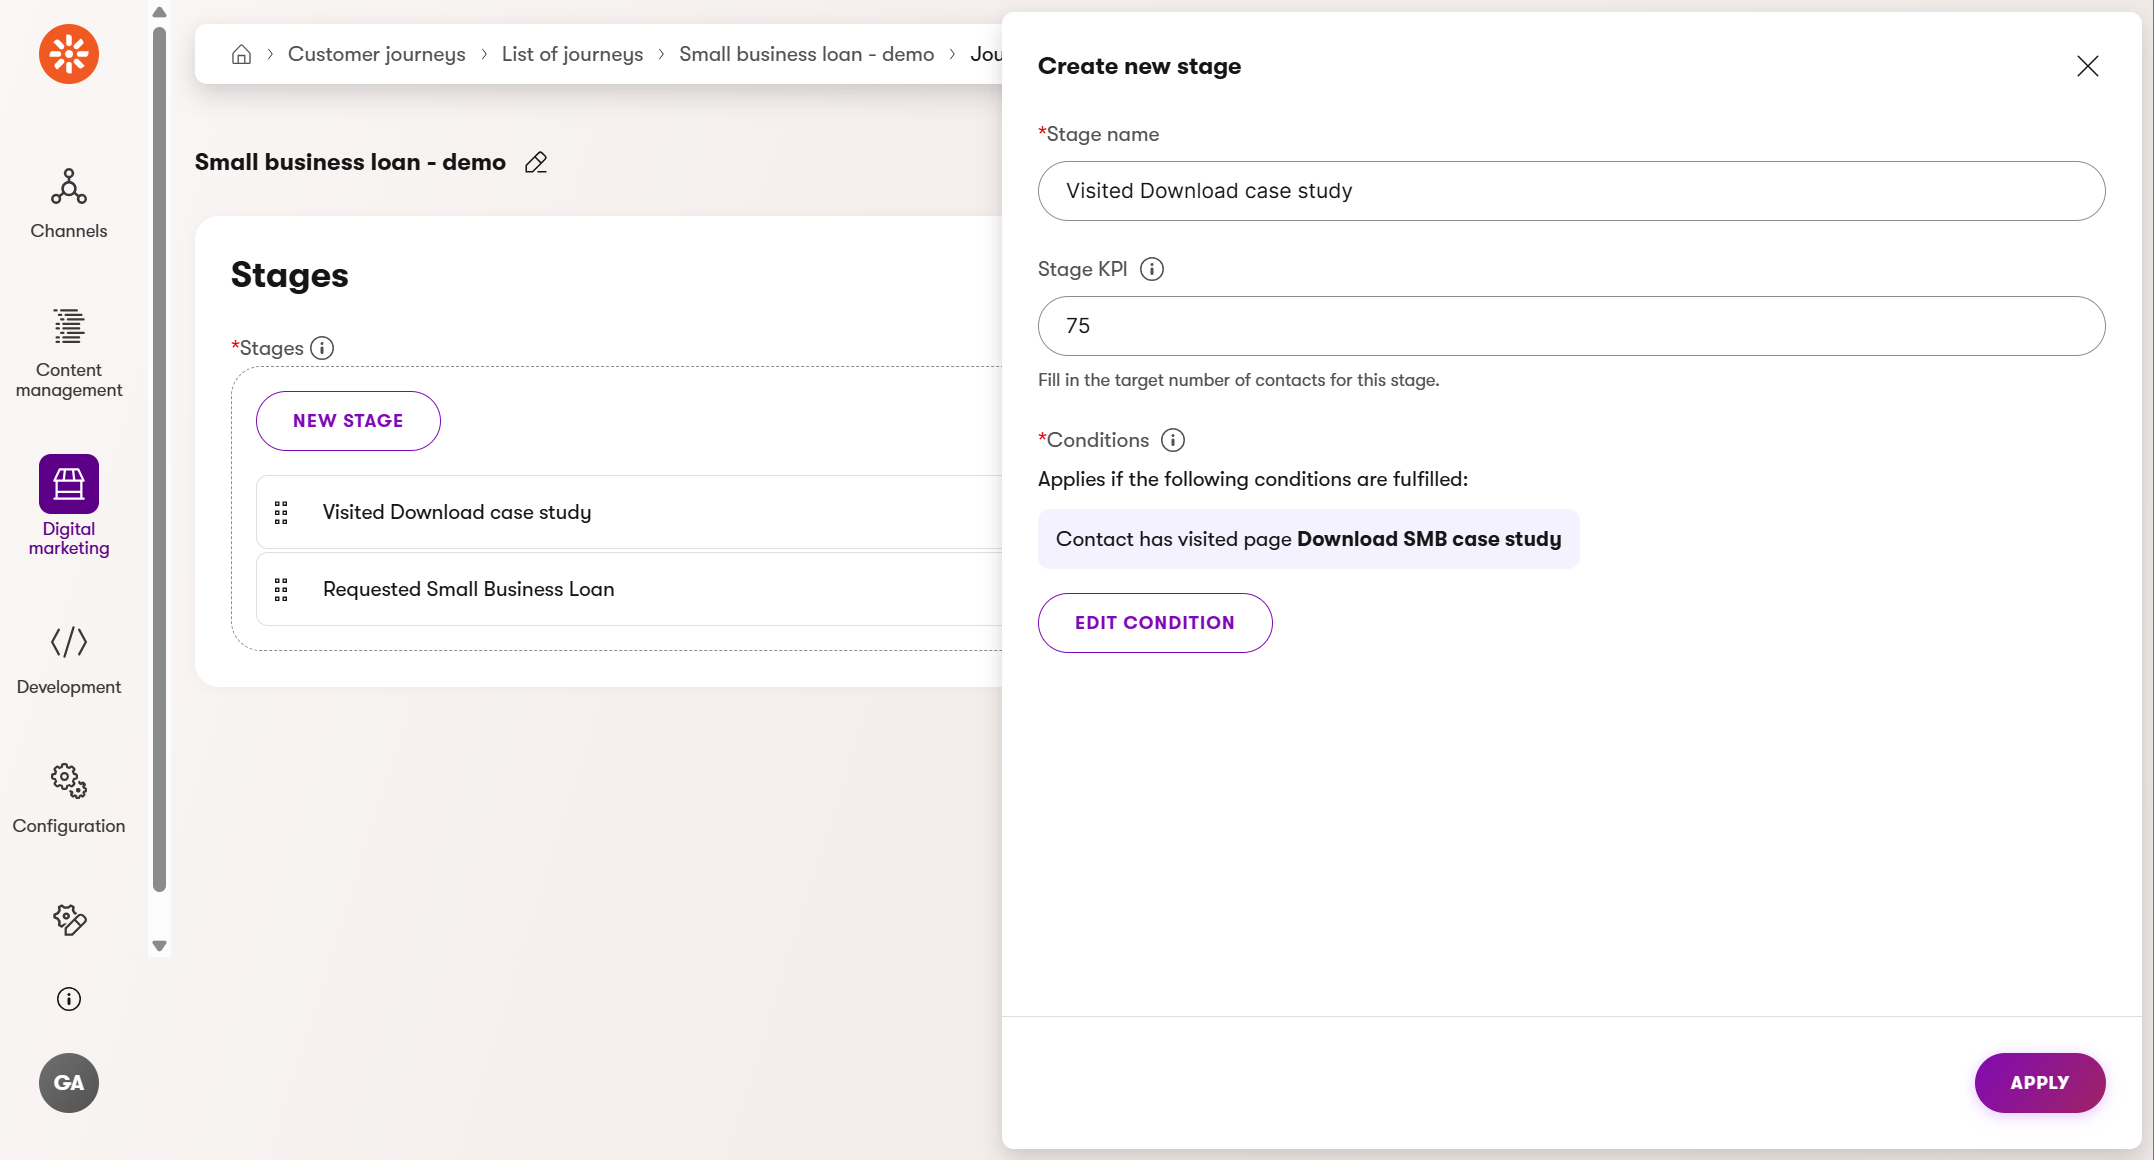The height and width of the screenshot is (1160, 2154).
Task: Click the NEW STAGE button
Action: click(348, 421)
